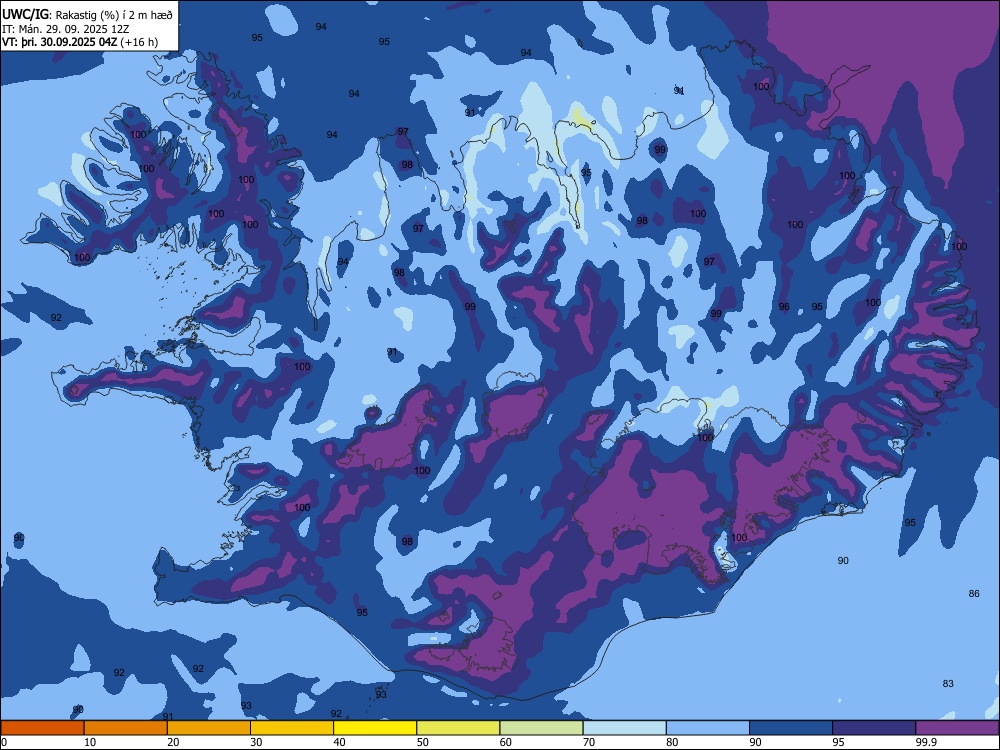1000x750 pixels.
Task: Click the initialization time line "IT: Mán. 29. 09. 2025 12Z"
Action: click(66, 29)
